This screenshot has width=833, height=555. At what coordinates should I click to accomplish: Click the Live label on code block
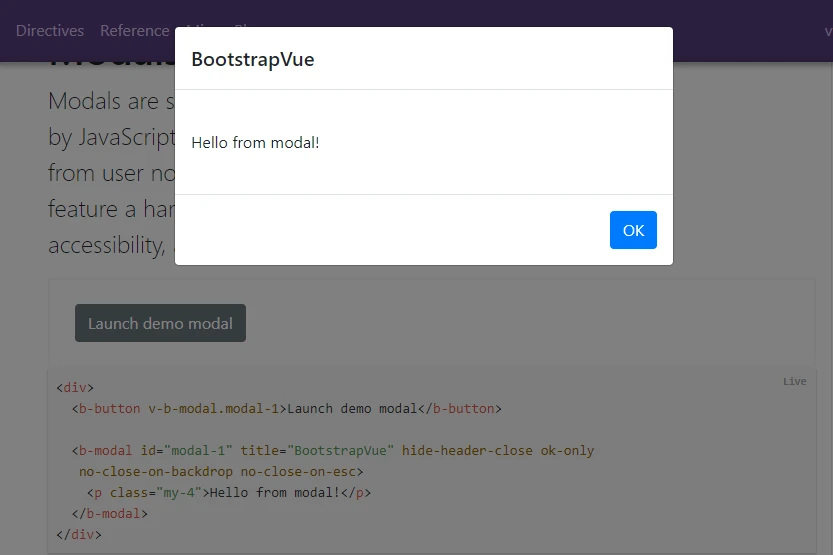click(794, 381)
